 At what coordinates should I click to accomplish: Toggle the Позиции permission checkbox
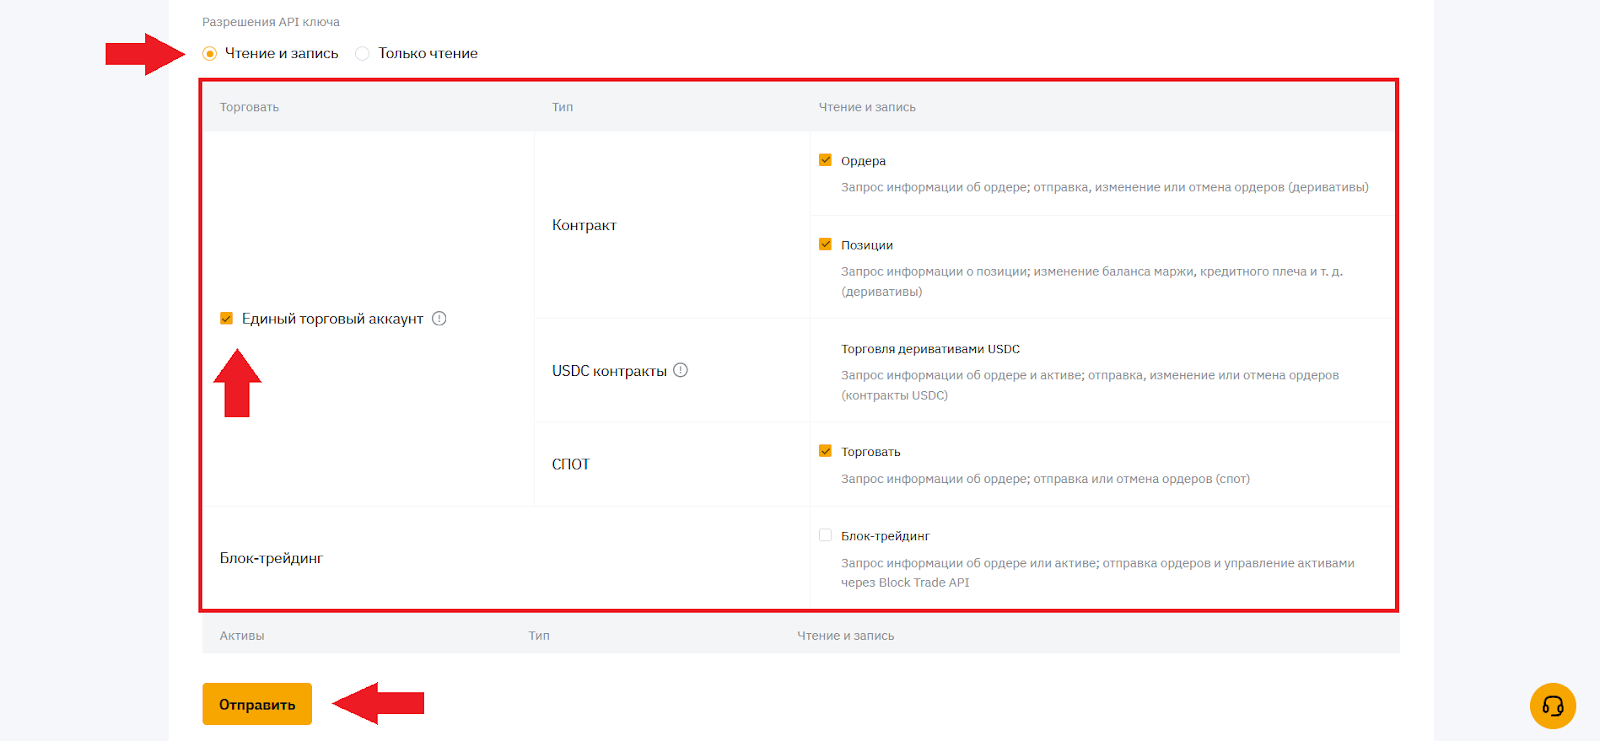click(825, 244)
